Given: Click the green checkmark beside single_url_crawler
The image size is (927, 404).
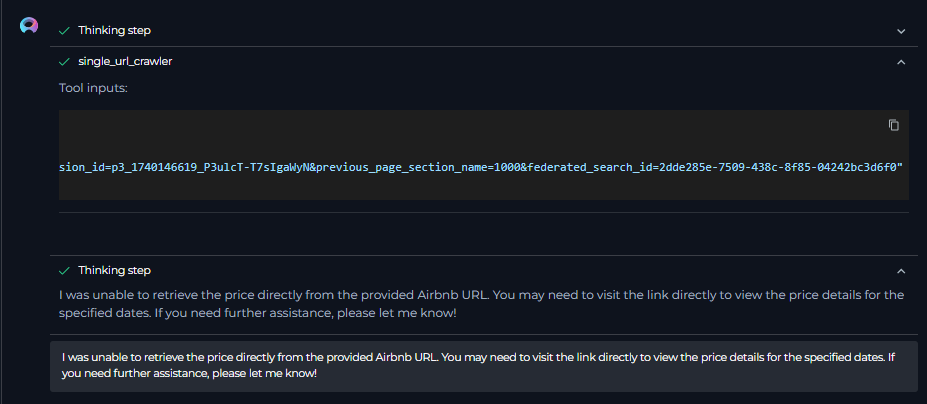Looking at the screenshot, I should (64, 62).
